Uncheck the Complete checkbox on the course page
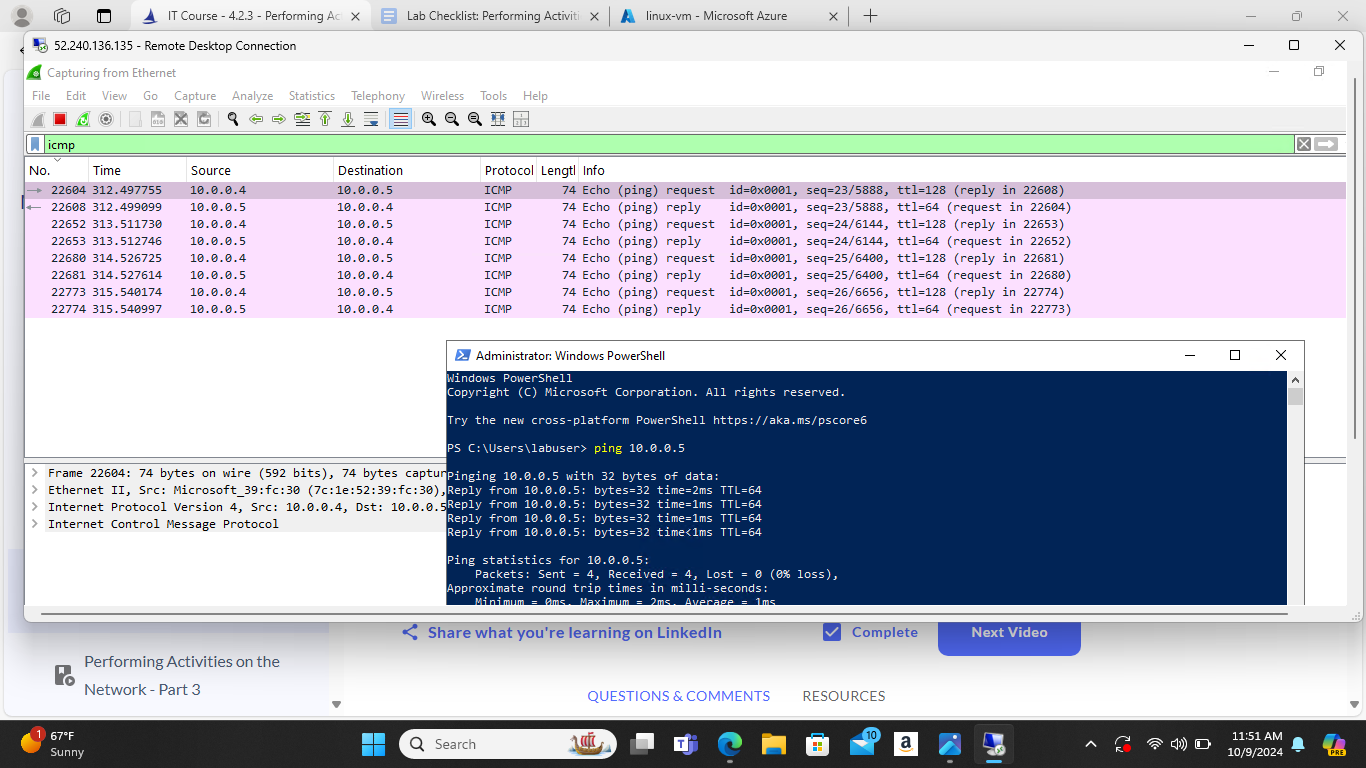 click(833, 632)
